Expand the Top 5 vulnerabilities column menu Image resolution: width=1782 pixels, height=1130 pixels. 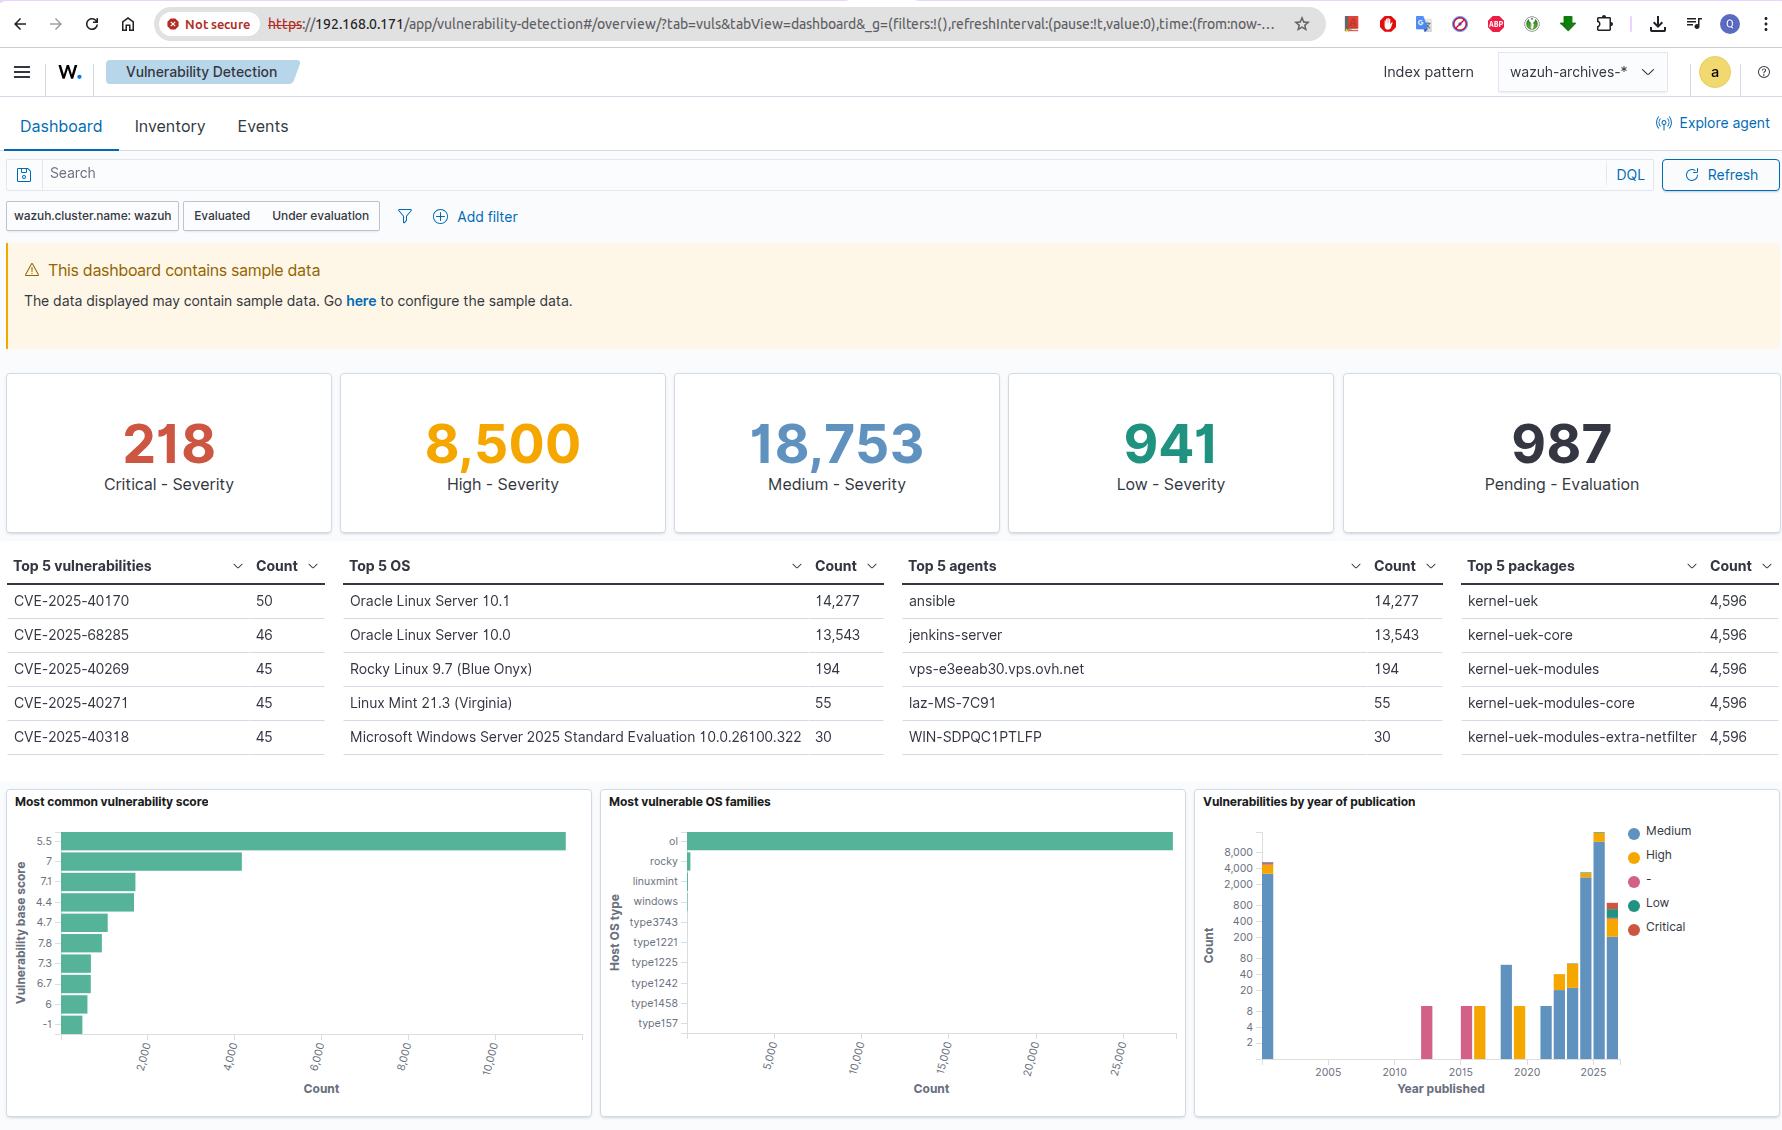238,566
